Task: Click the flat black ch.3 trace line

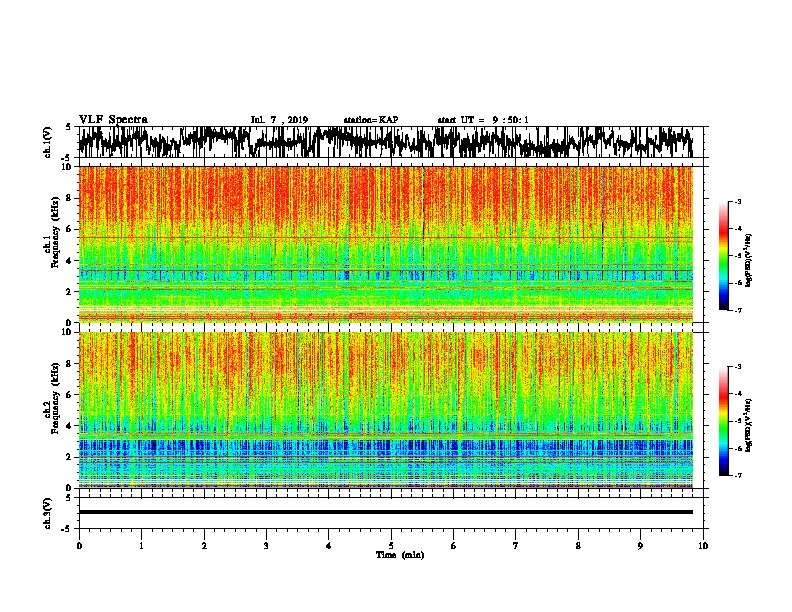Action: (x=385, y=512)
